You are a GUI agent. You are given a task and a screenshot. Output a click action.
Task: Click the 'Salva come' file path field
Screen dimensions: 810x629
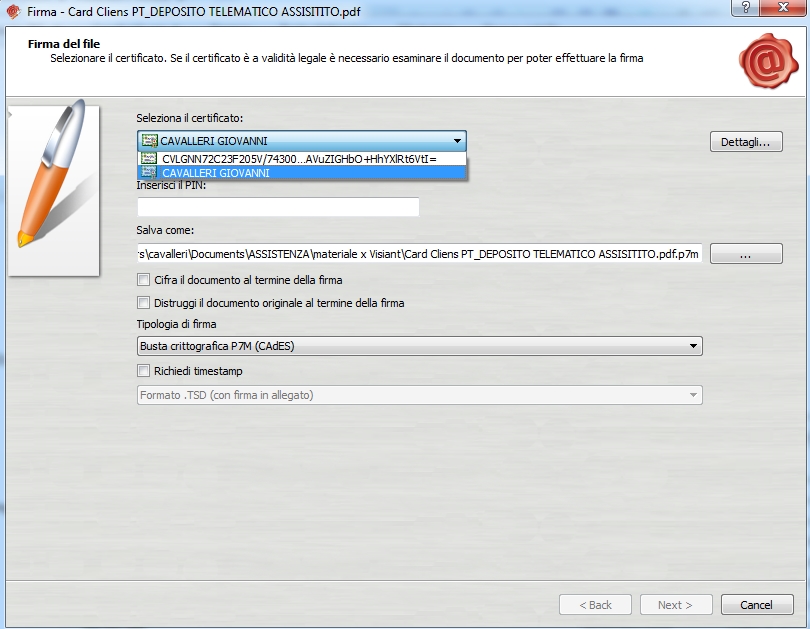420,254
